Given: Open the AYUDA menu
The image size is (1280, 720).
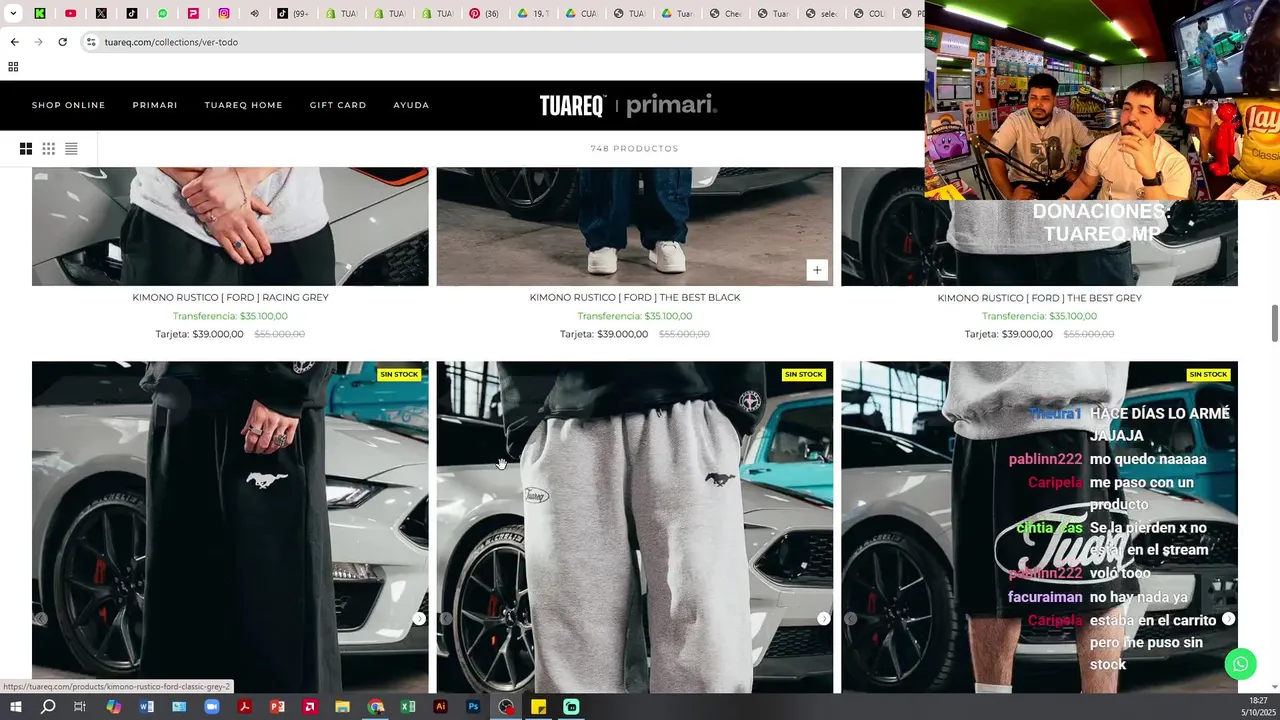Looking at the screenshot, I should 411,105.
